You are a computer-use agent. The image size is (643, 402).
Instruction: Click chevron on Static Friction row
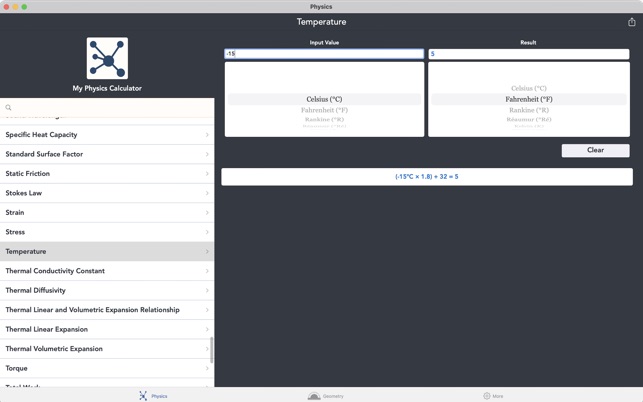point(207,174)
